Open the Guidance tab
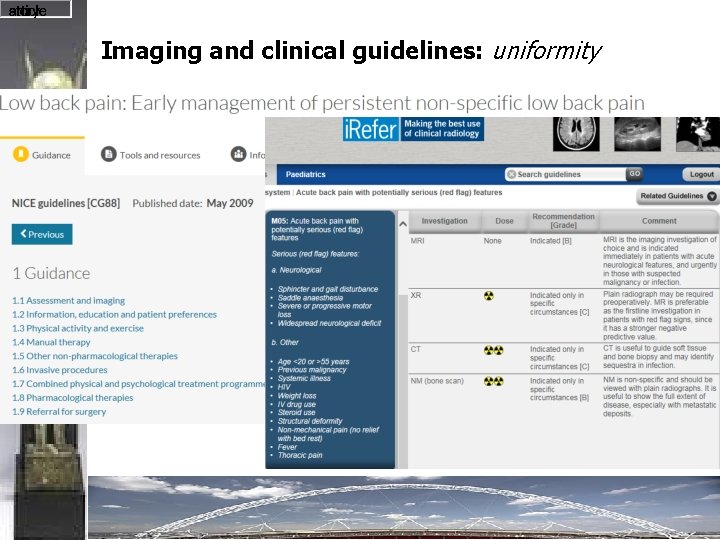 (x=42, y=155)
